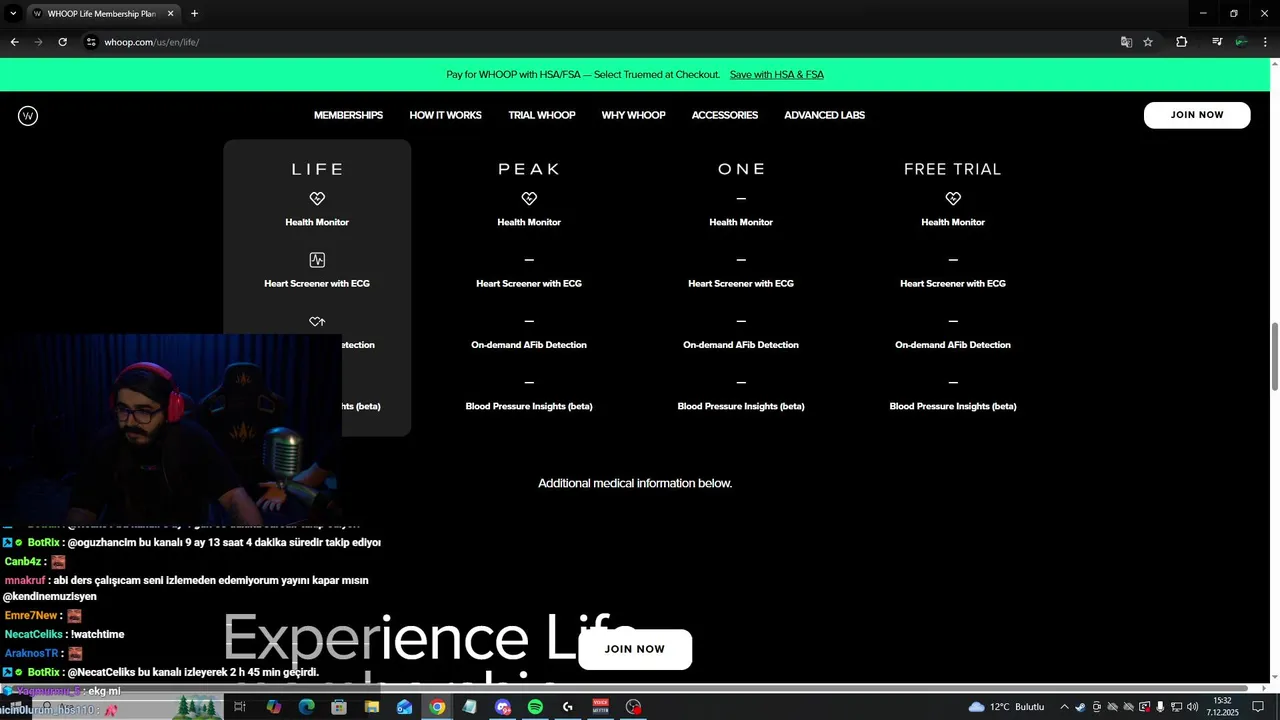The height and width of the screenshot is (720, 1280).
Task: Click the Health Monitor heart icon under FREE TRIAL
Action: (x=953, y=198)
